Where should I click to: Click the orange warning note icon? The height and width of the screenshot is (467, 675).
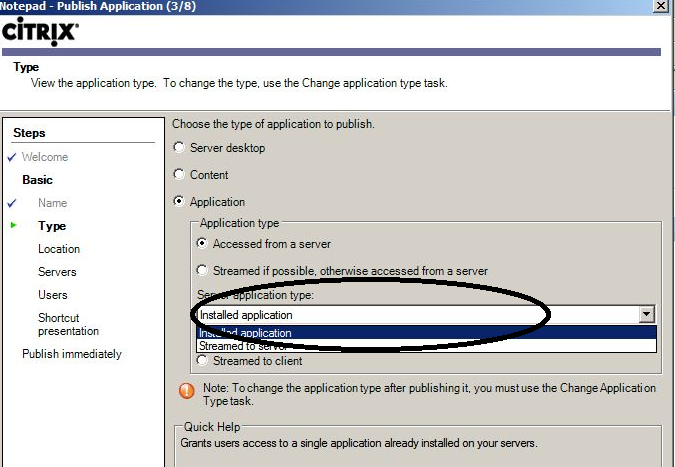pos(186,390)
